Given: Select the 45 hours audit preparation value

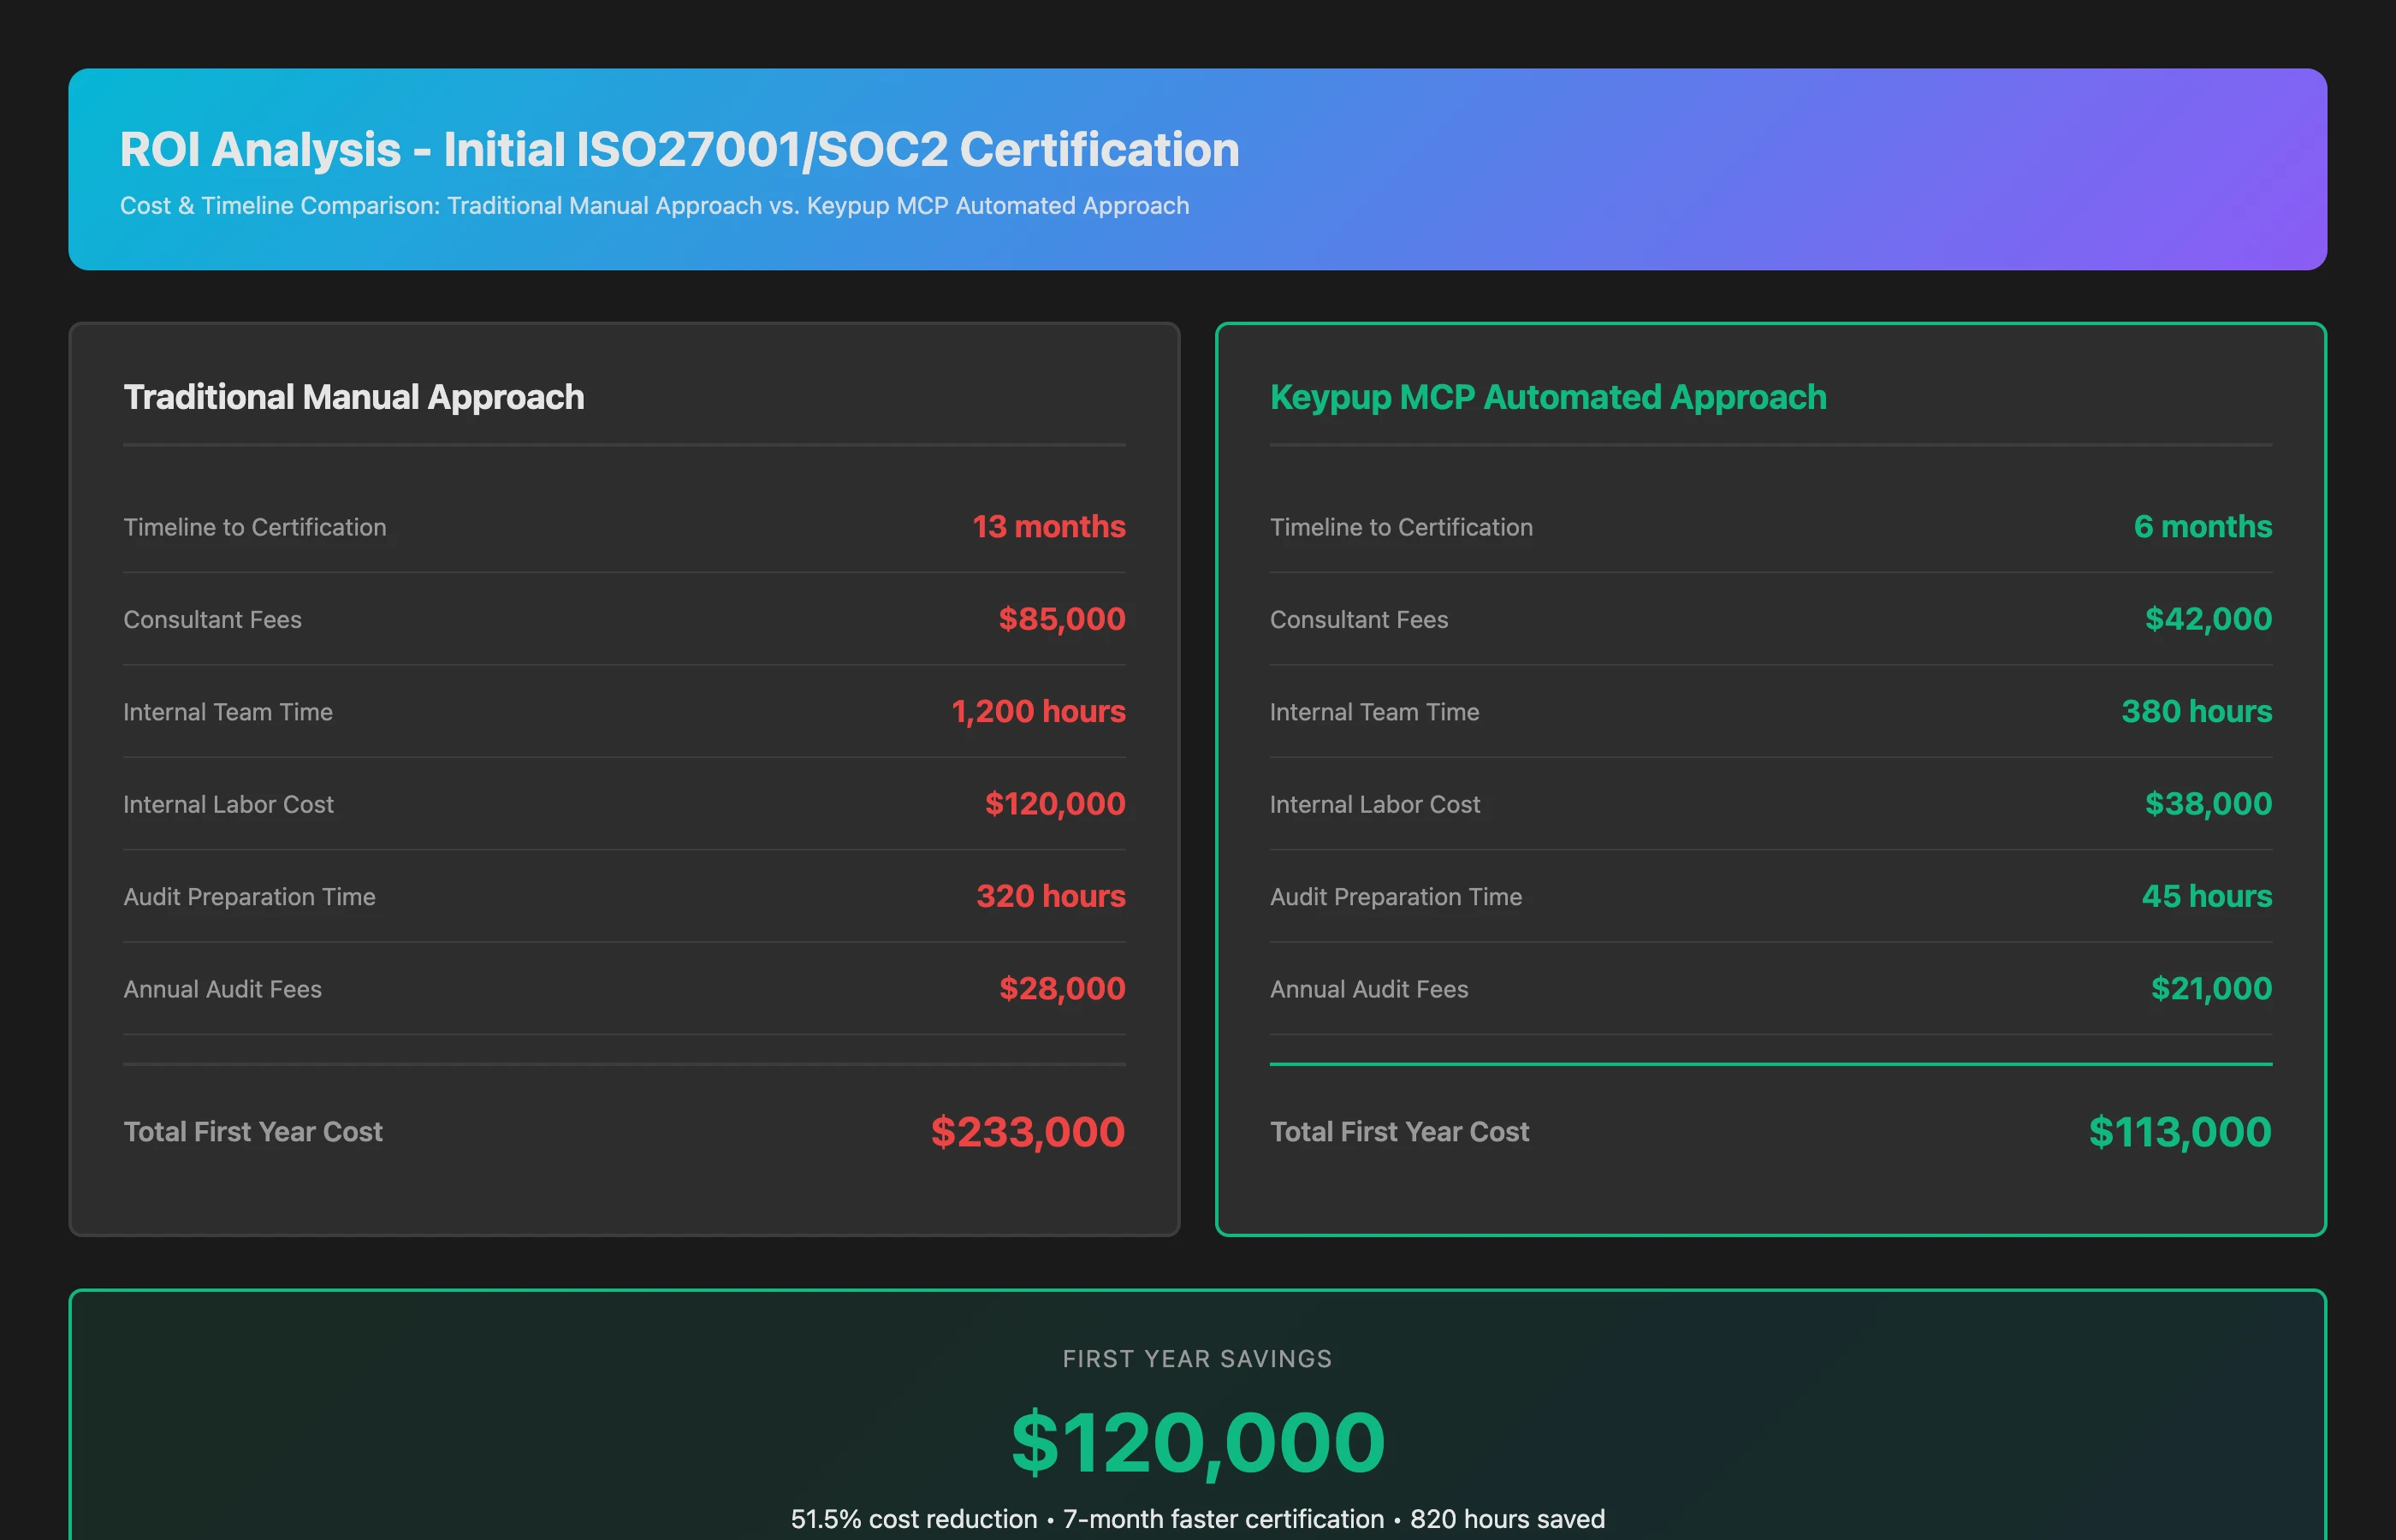Looking at the screenshot, I should (x=2206, y=896).
